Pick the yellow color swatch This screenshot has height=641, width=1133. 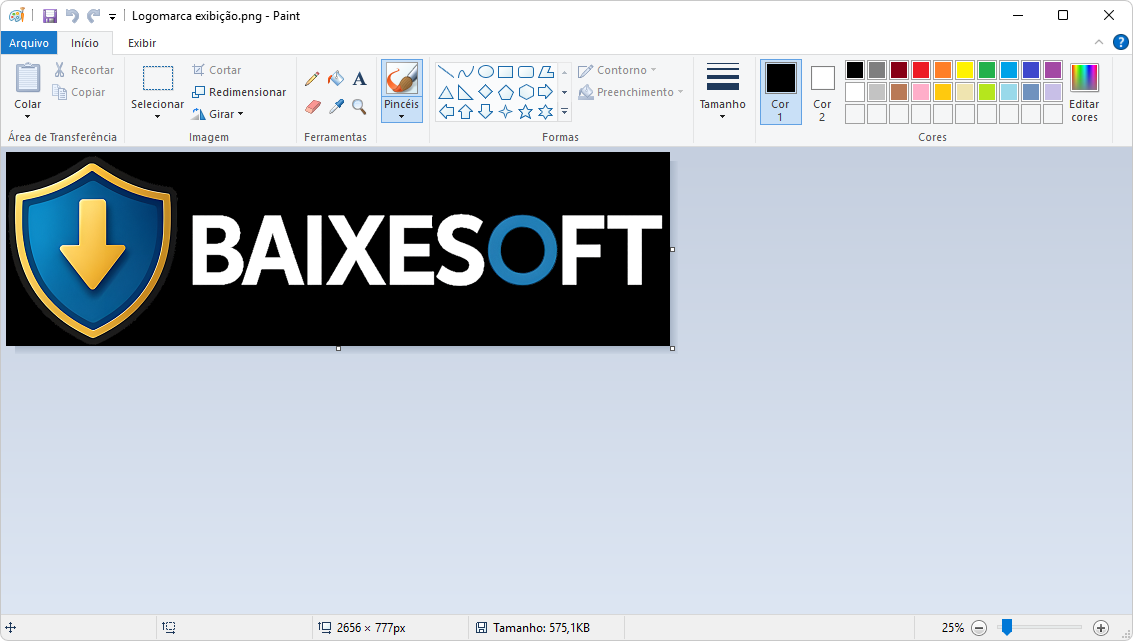click(965, 69)
